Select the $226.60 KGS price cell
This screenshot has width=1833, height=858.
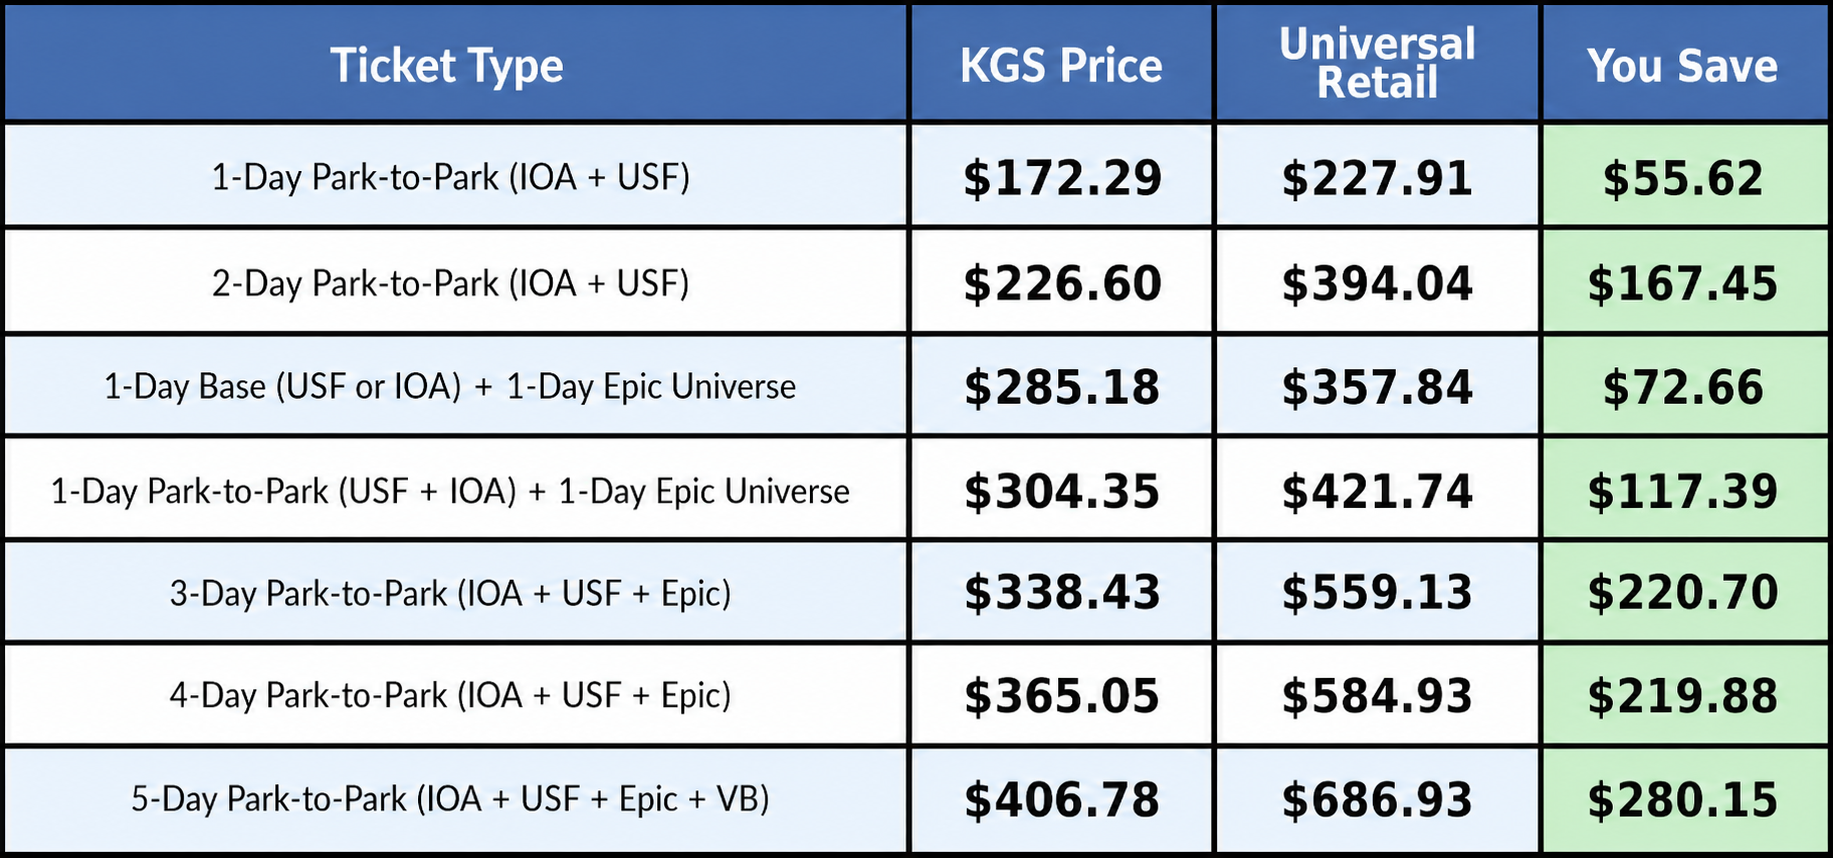(1062, 283)
